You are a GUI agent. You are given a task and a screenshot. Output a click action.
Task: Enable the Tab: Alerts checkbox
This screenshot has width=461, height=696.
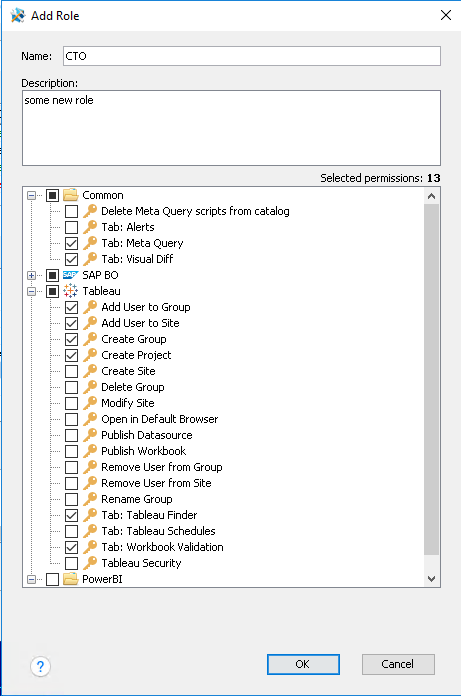tap(71, 227)
